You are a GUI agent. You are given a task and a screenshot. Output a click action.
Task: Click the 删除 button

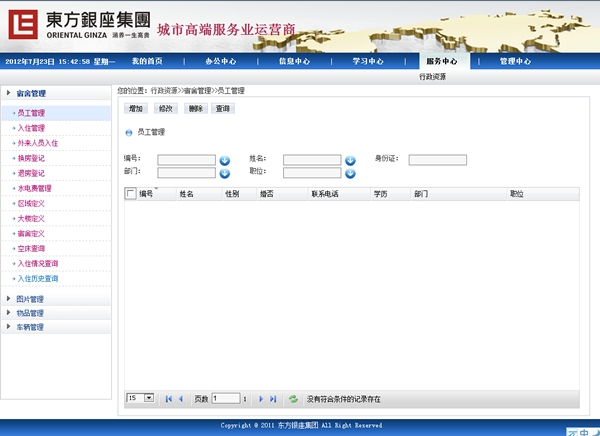(196, 109)
